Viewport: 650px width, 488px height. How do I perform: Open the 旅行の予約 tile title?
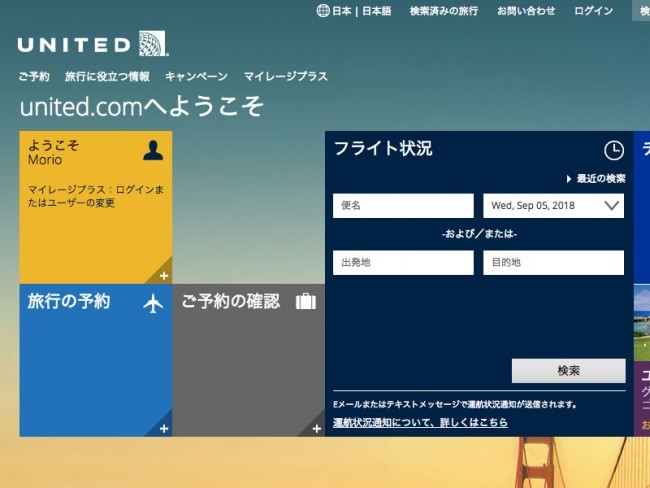[x=69, y=301]
